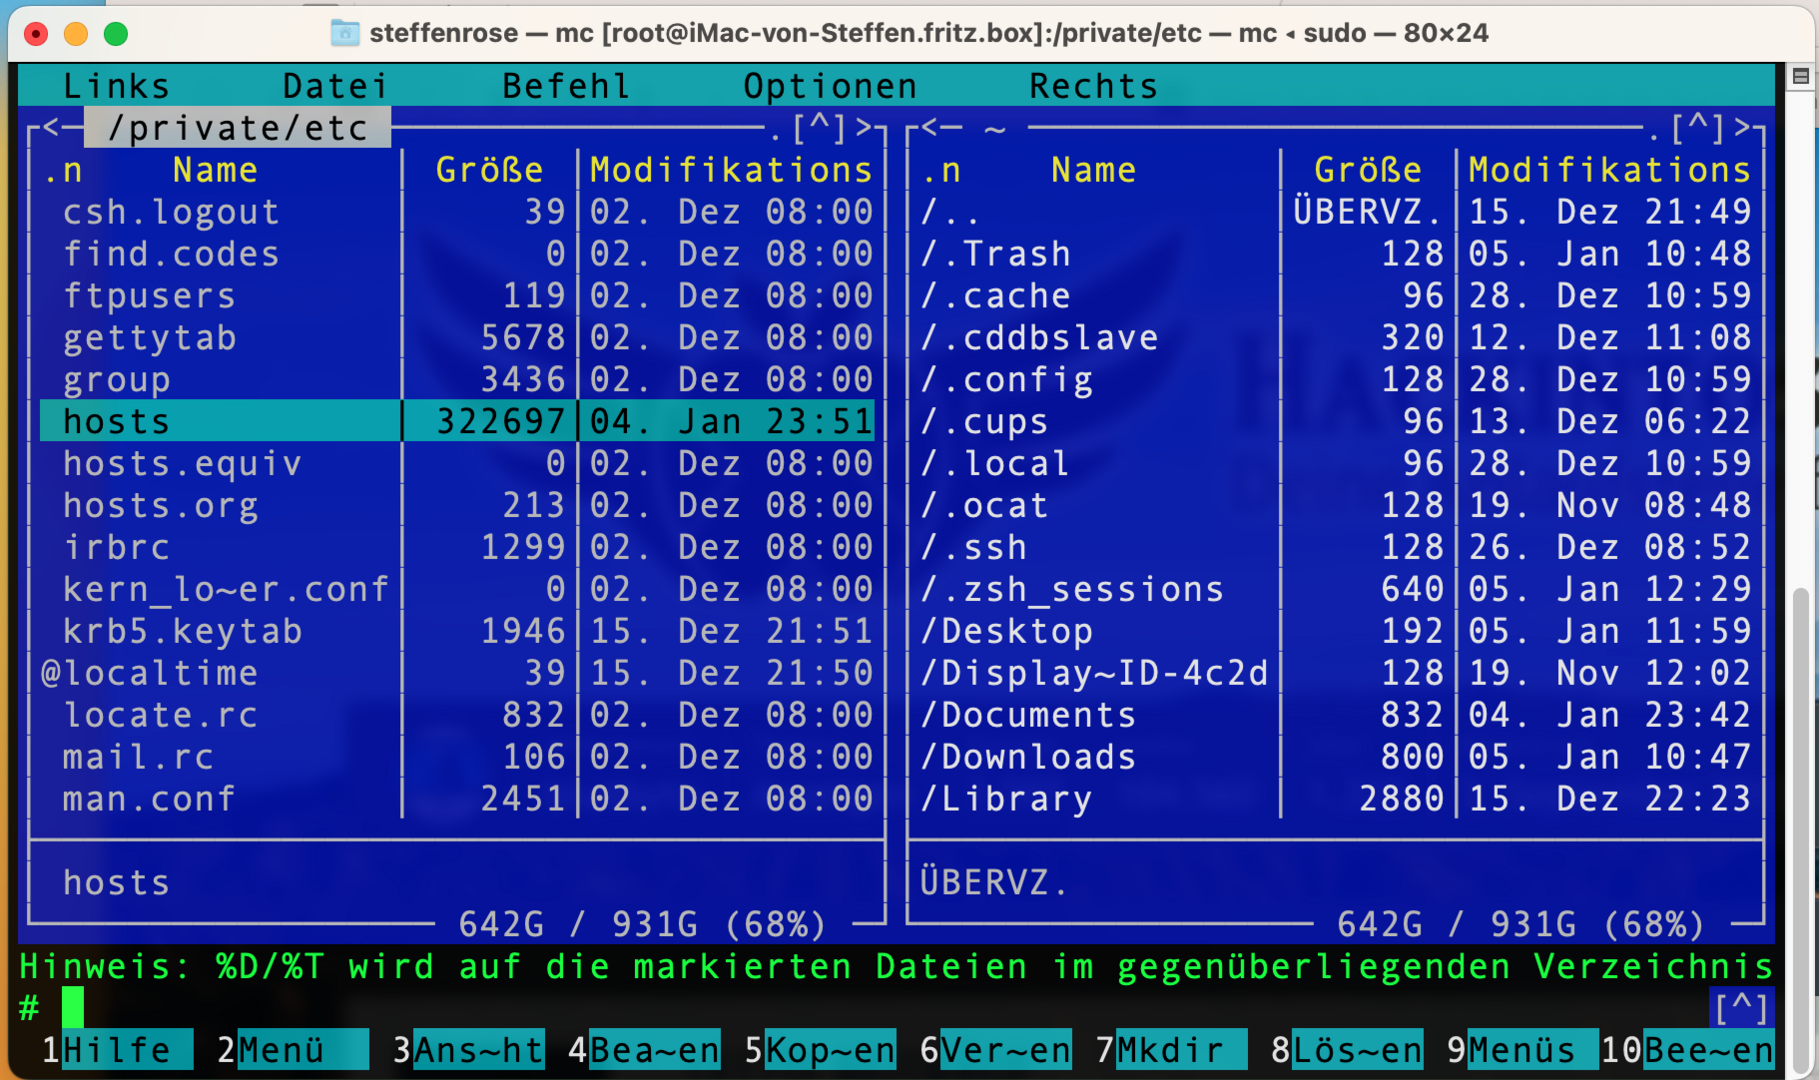1819x1080 pixels.
Task: Sort right panel by Größe column
Action: coord(1367,171)
